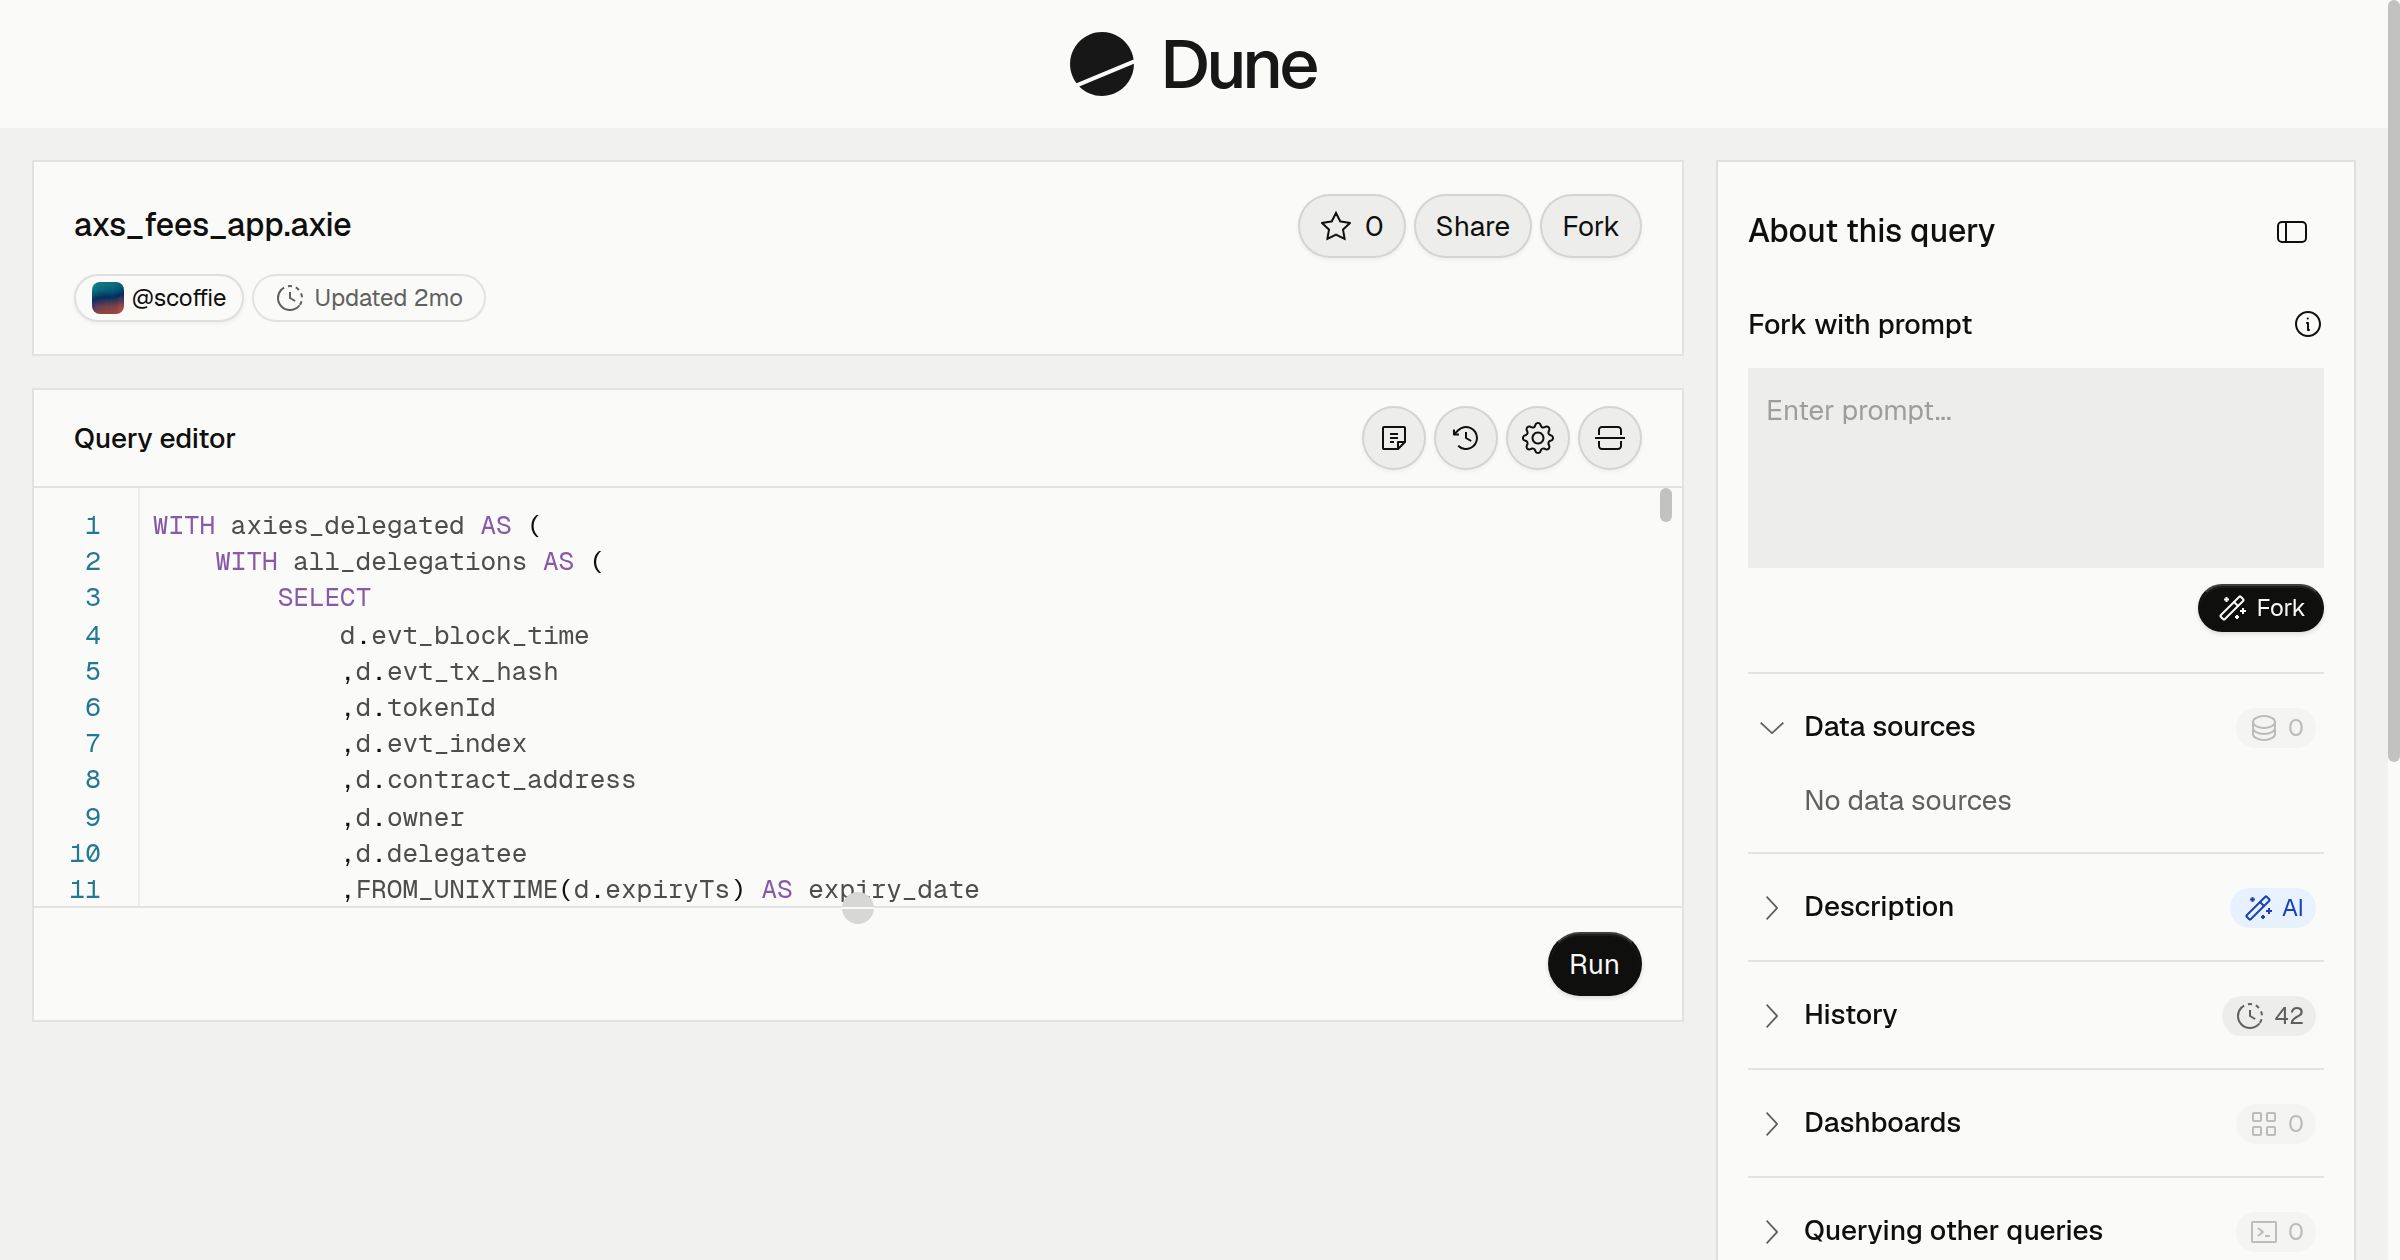Click the Share button

coord(1472,226)
